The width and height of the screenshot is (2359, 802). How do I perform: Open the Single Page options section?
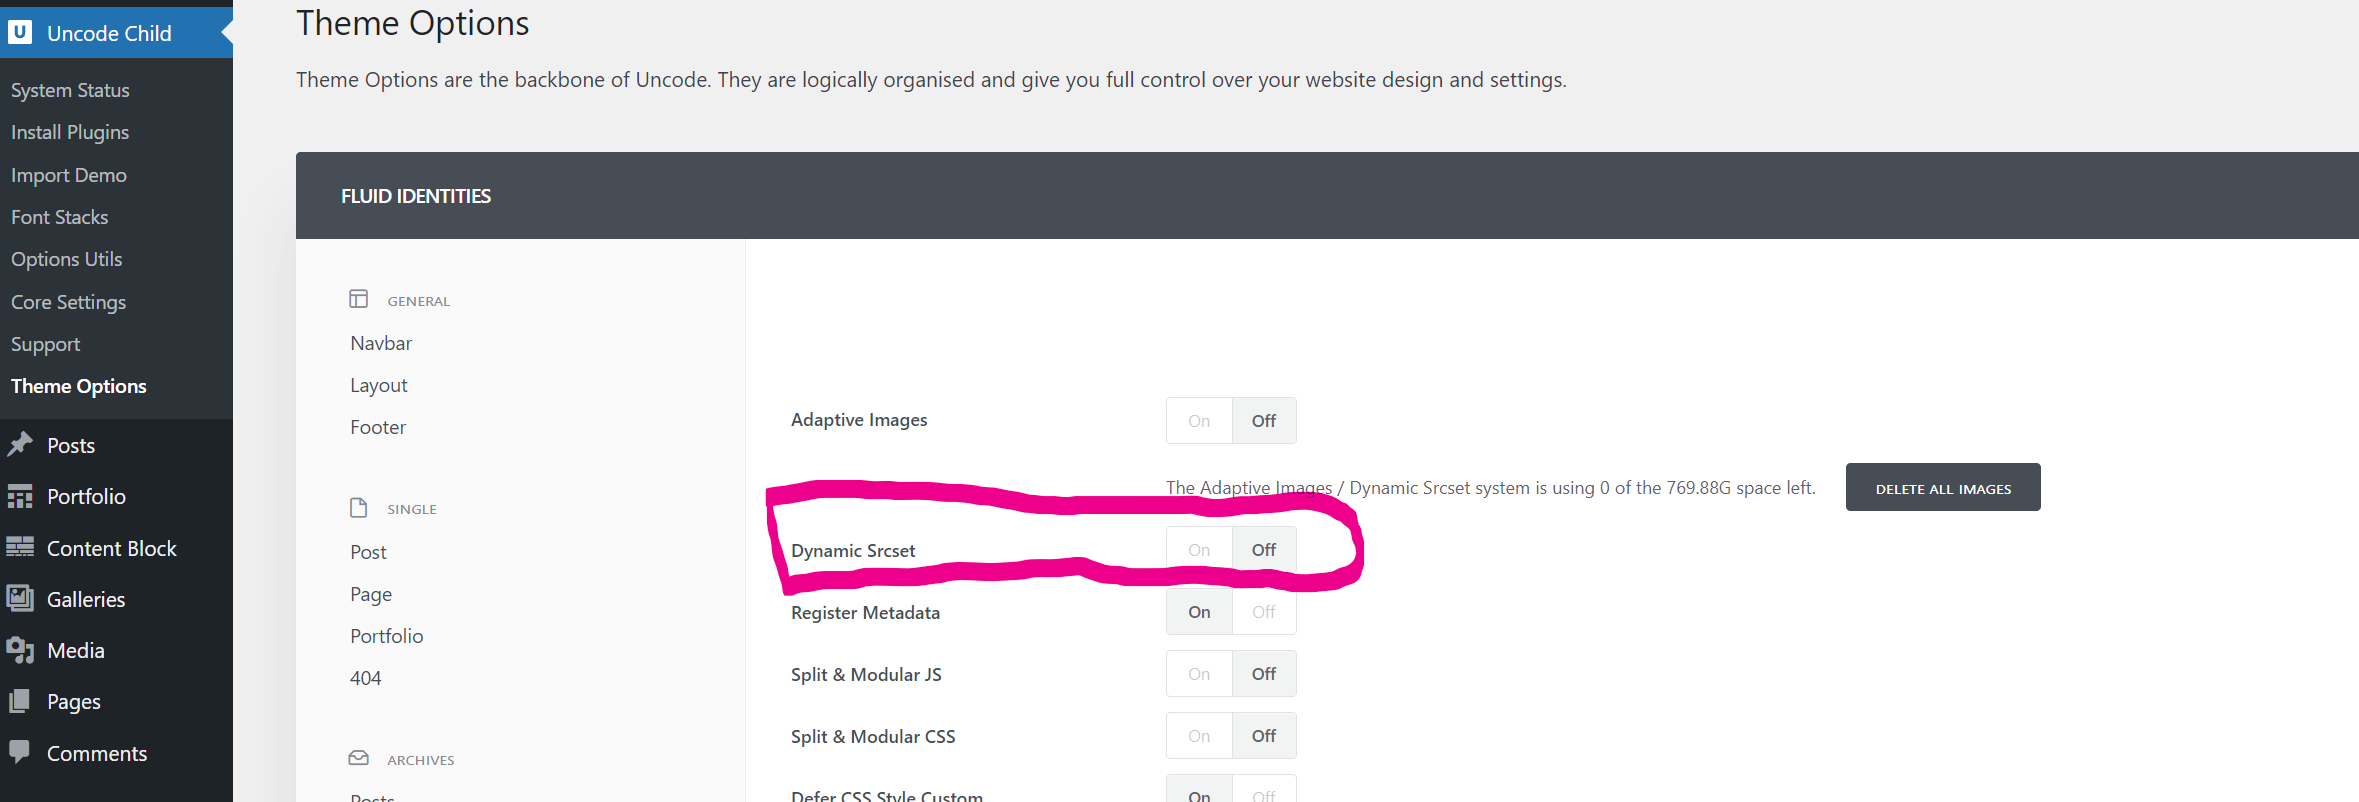pyautogui.click(x=371, y=594)
